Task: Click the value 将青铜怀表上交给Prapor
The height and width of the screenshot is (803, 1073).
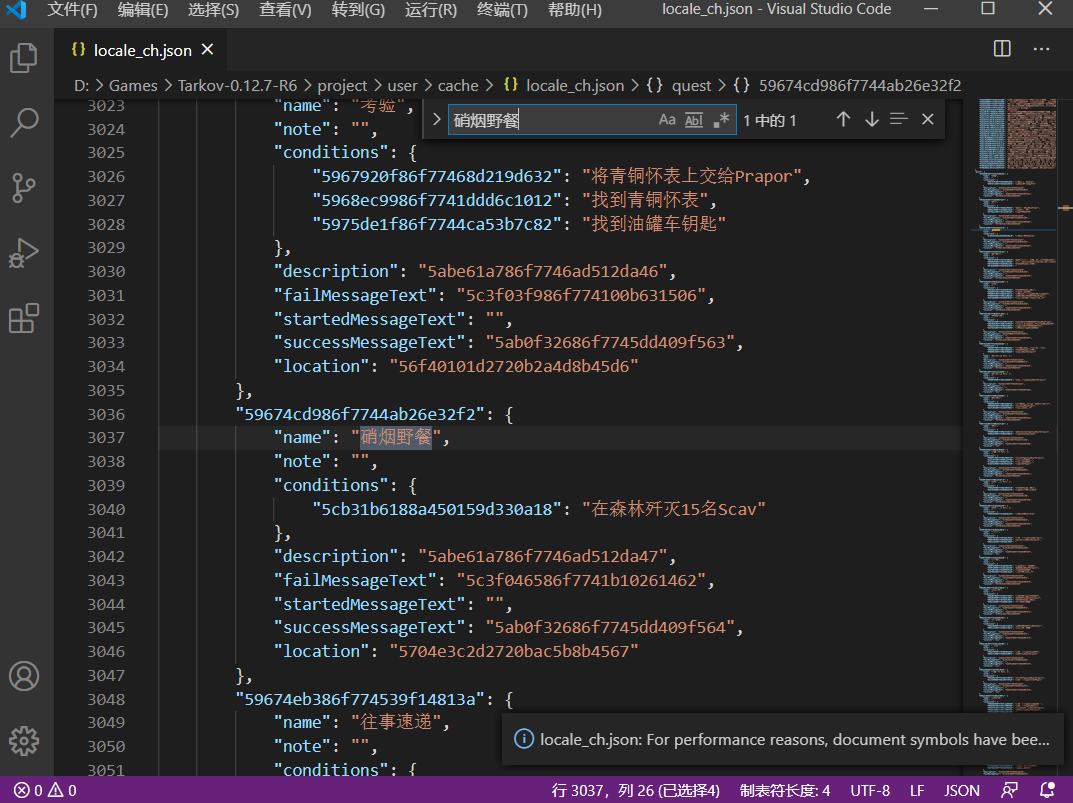Action: click(692, 176)
